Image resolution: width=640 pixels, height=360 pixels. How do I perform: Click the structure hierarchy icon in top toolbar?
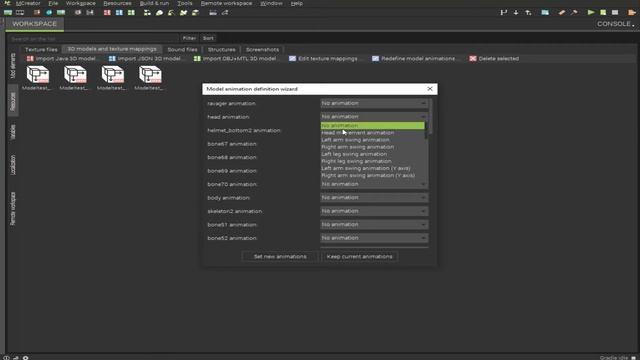147,13
